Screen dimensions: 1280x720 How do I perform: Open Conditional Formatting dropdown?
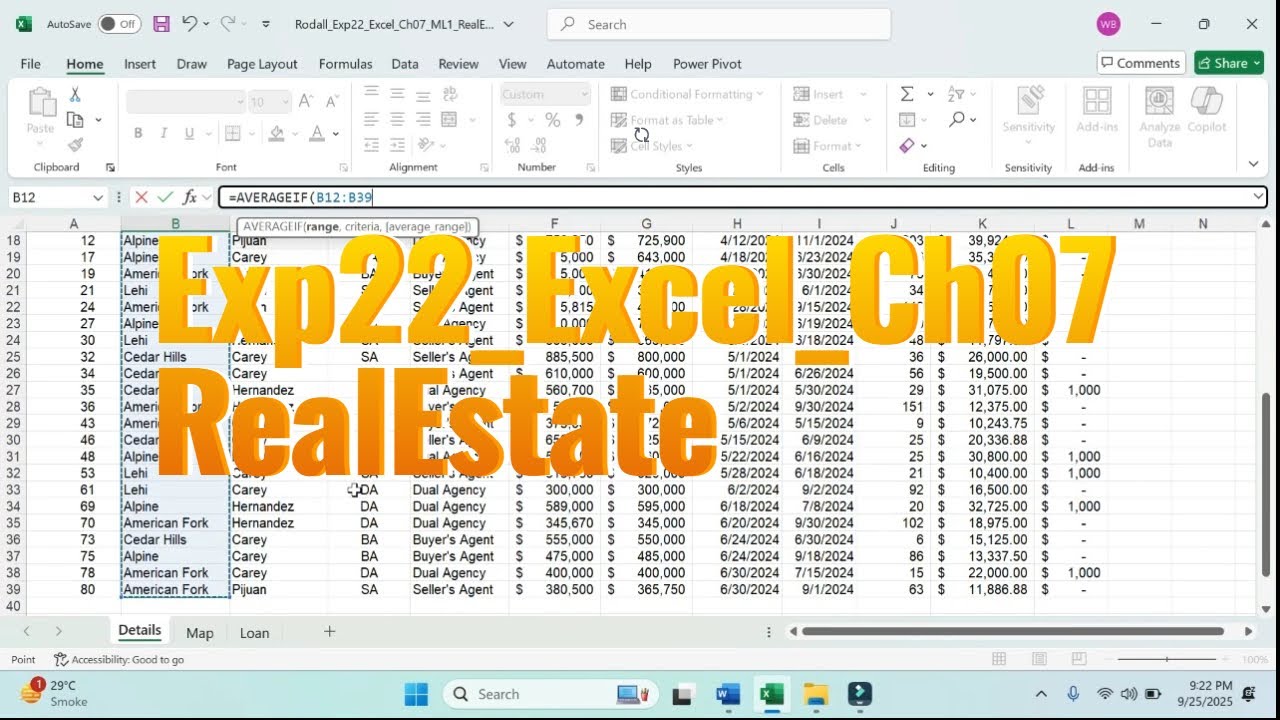click(x=687, y=94)
